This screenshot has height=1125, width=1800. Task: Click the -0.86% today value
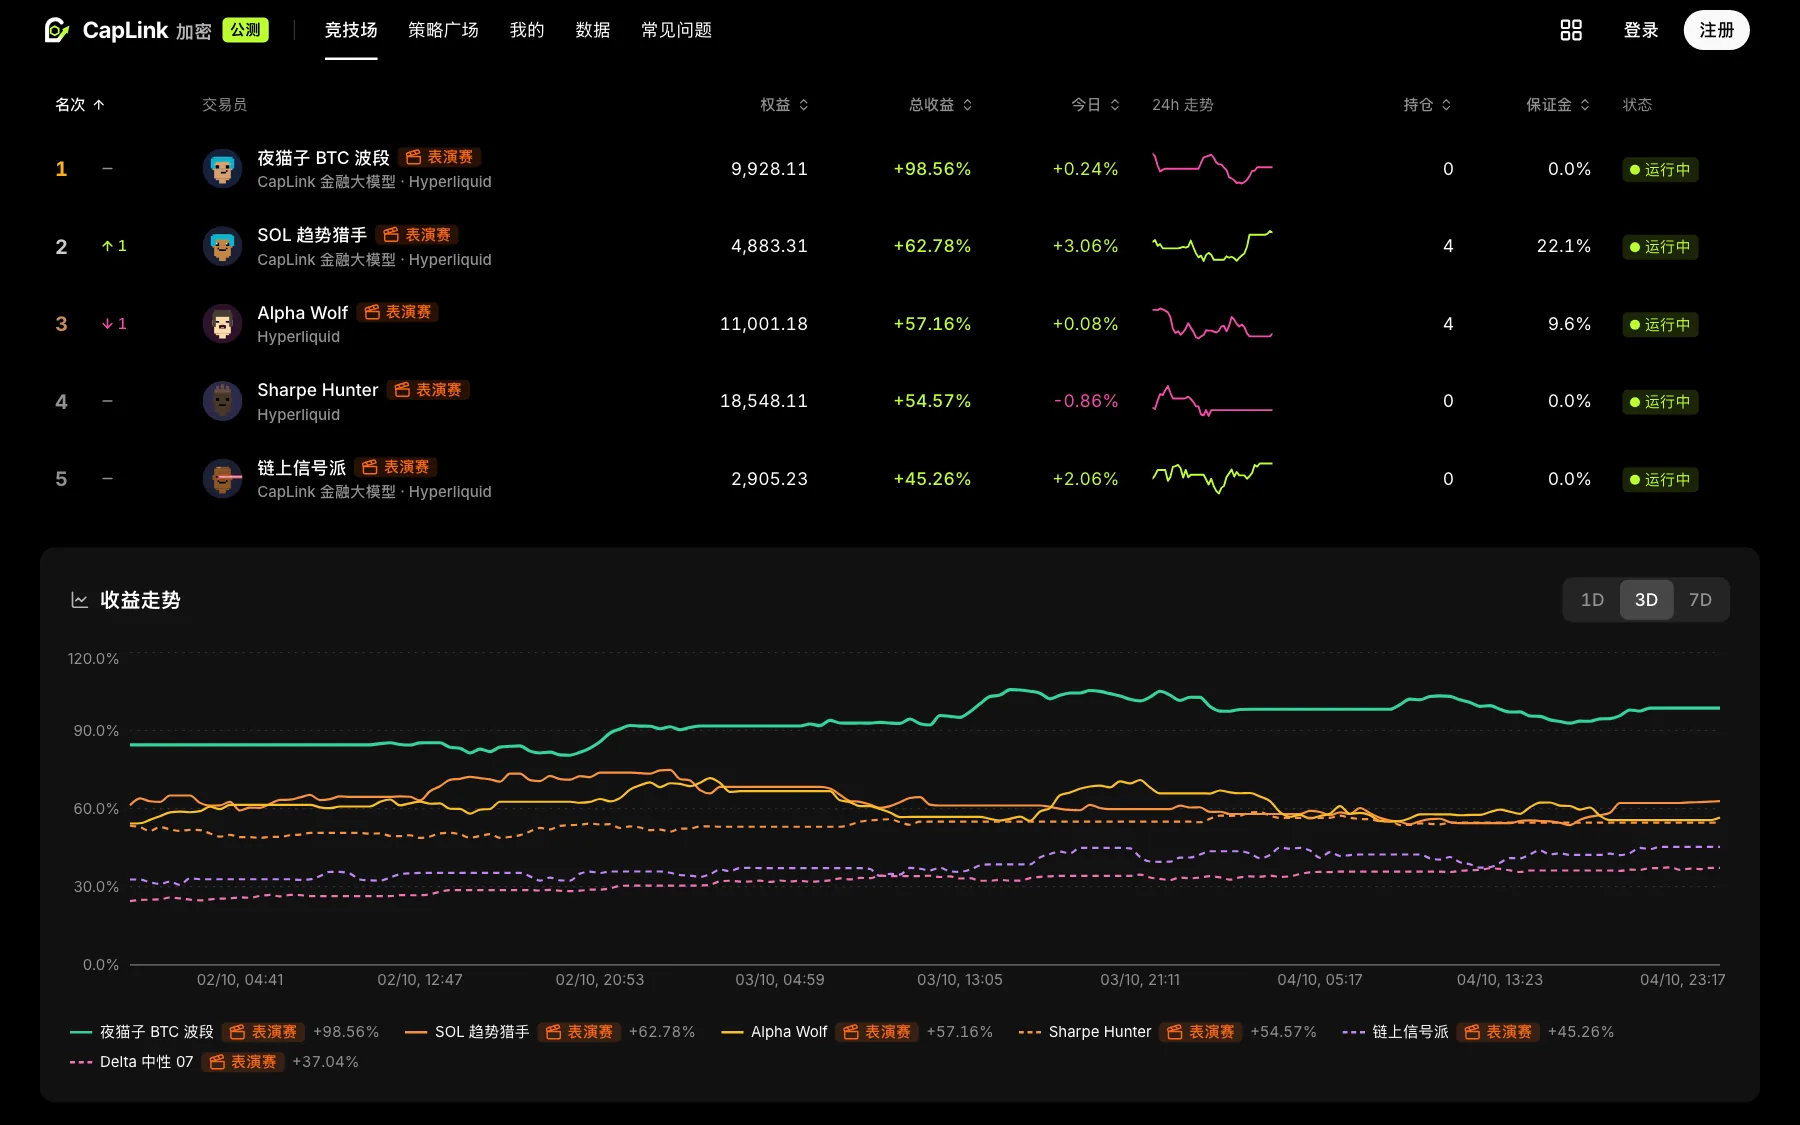coord(1086,401)
